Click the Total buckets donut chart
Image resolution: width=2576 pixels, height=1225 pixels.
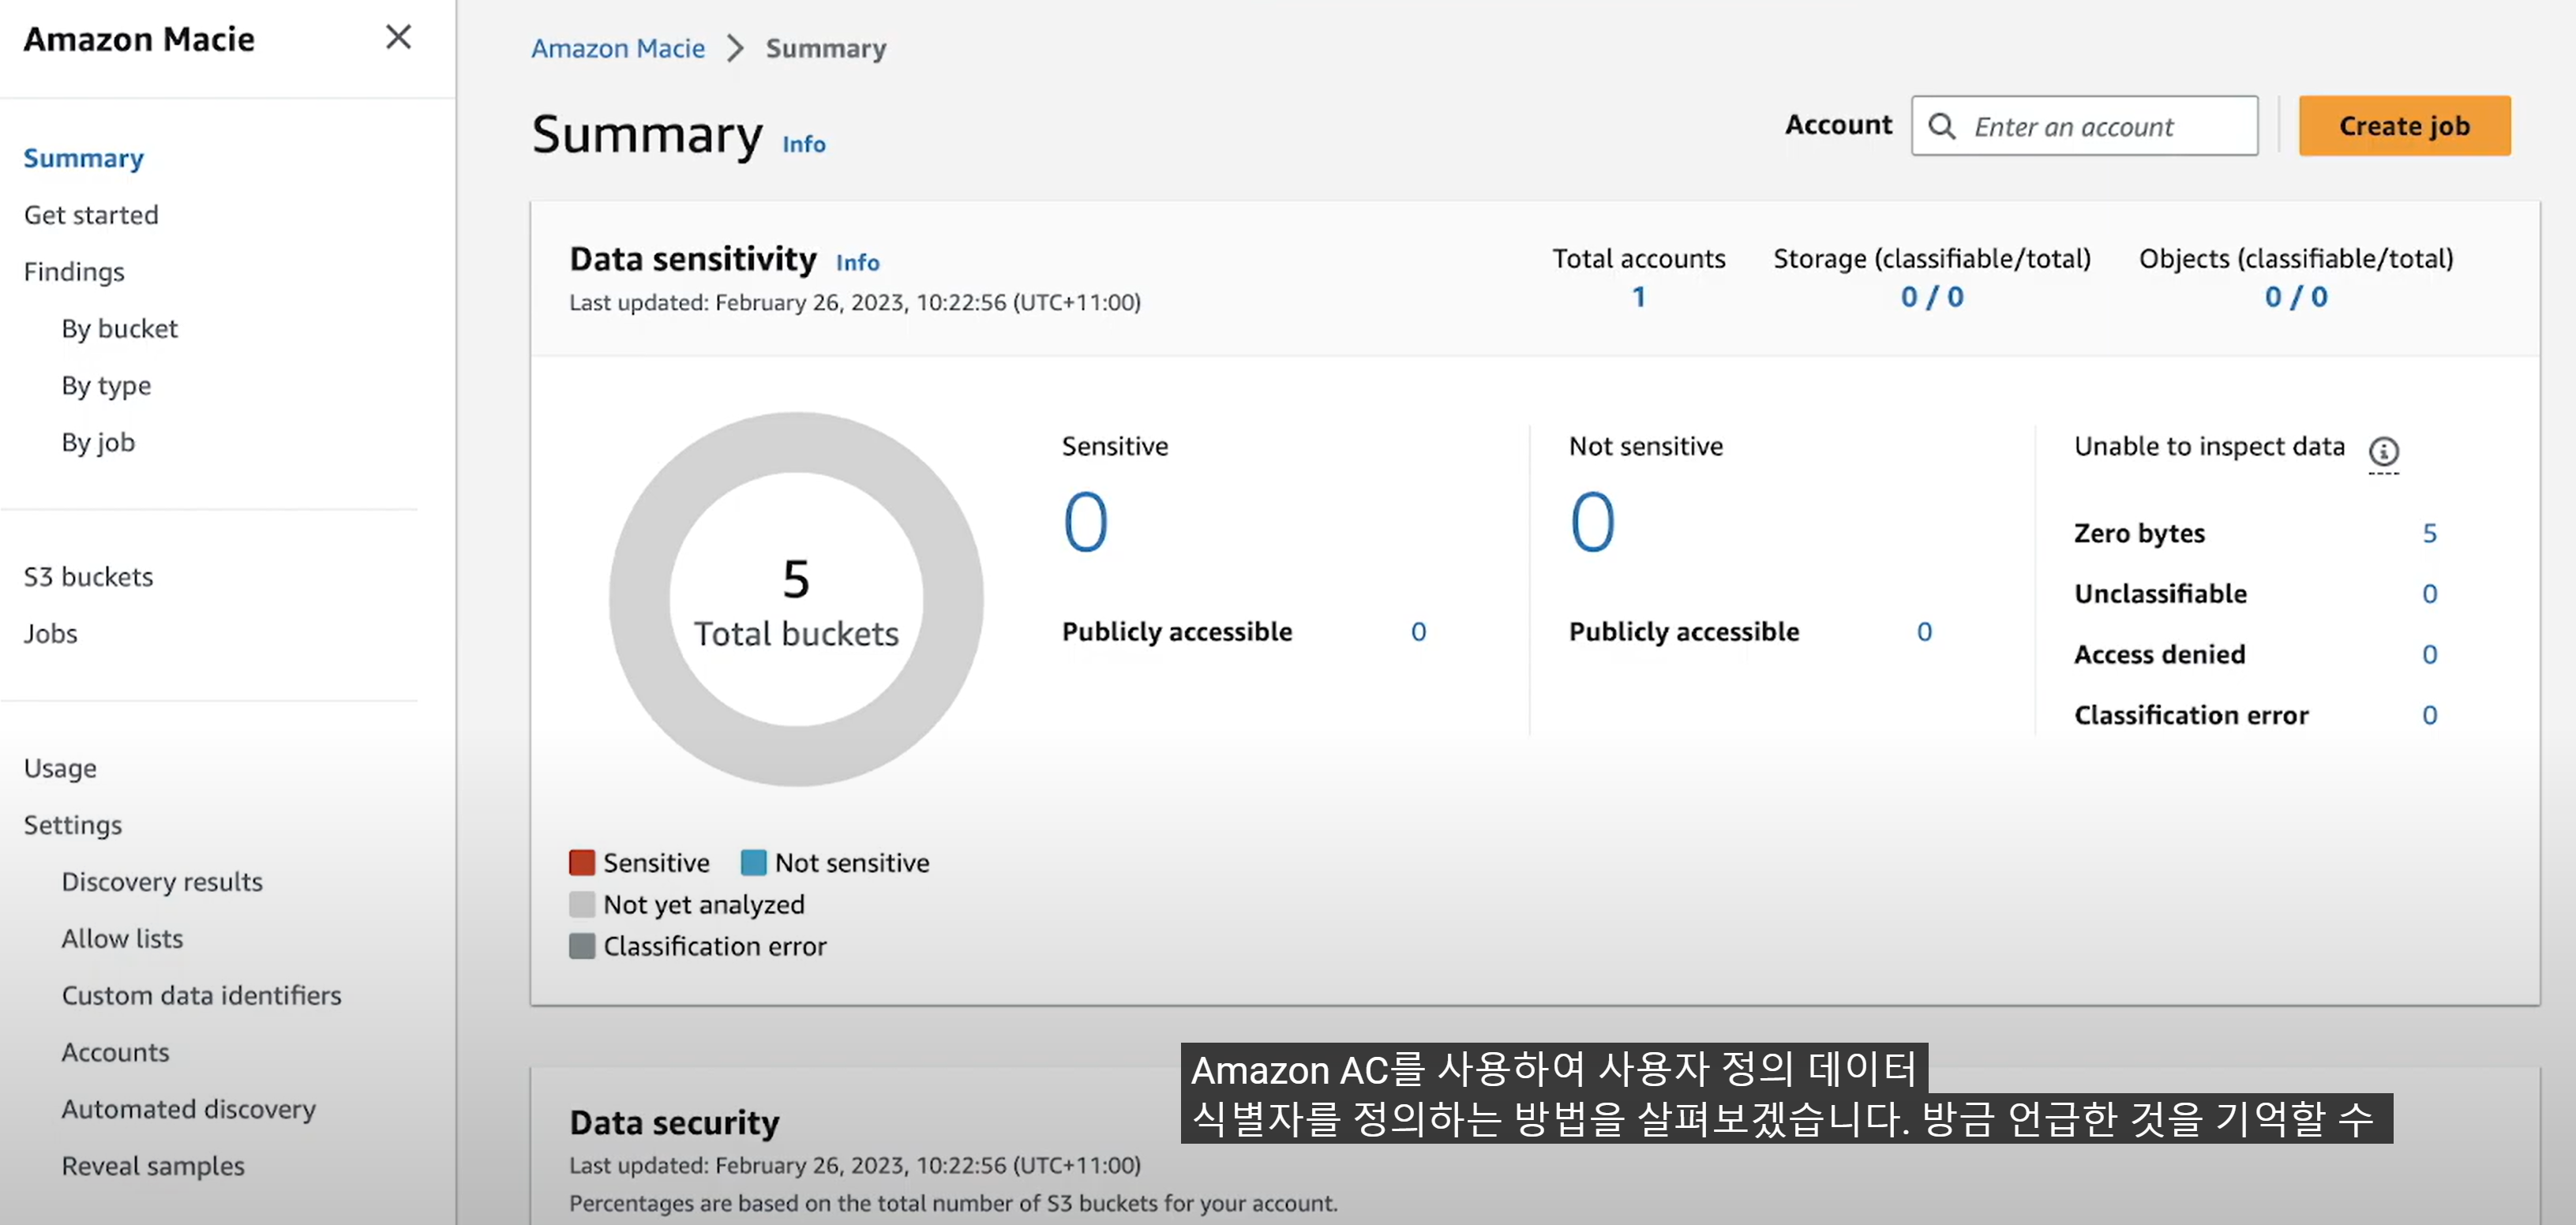pyautogui.click(x=795, y=600)
